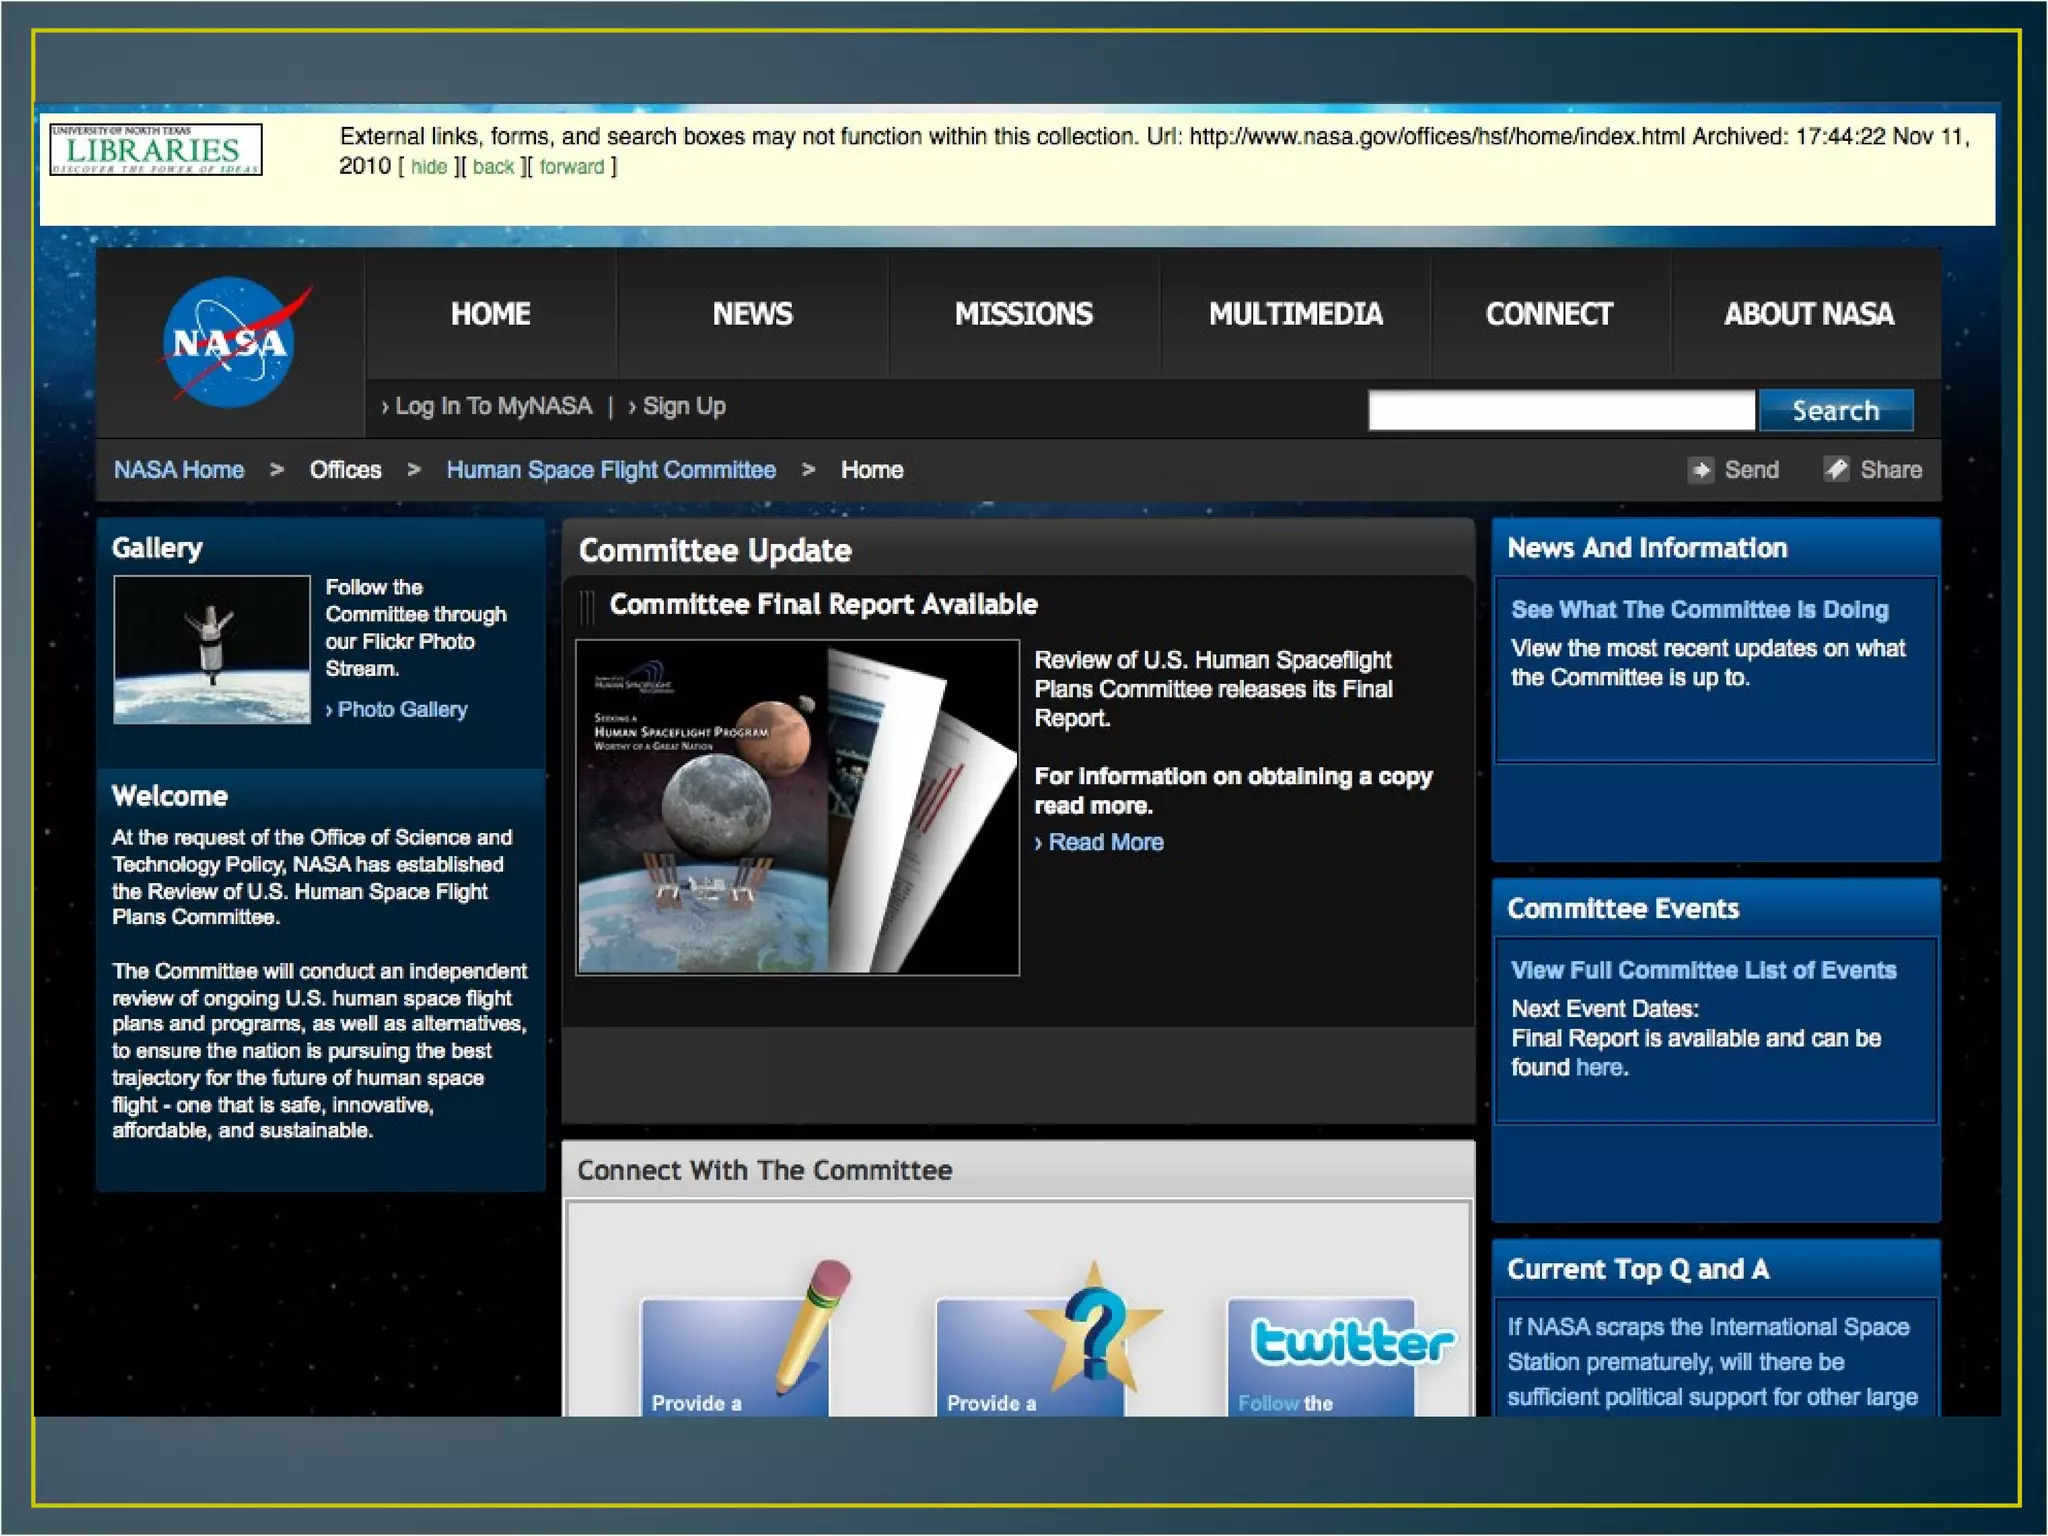Screen dimensions: 2048x1536
Task: Follow the Read More link
Action: (x=1104, y=842)
